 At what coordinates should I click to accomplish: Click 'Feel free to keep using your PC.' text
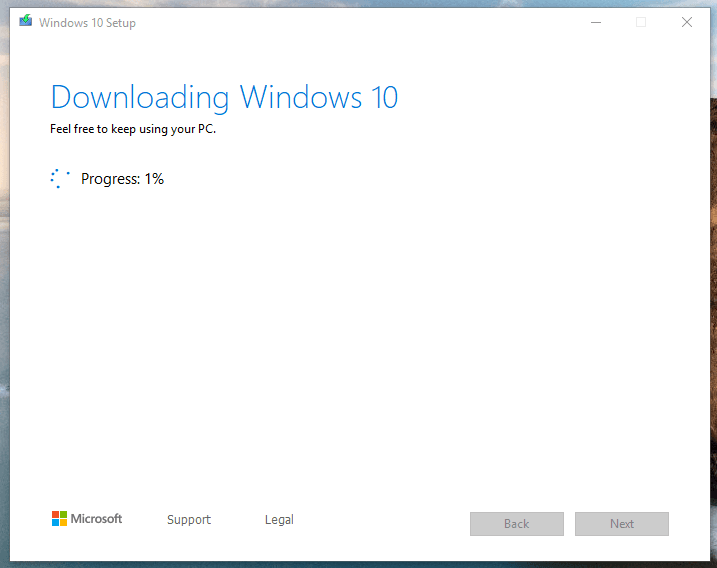tap(133, 129)
